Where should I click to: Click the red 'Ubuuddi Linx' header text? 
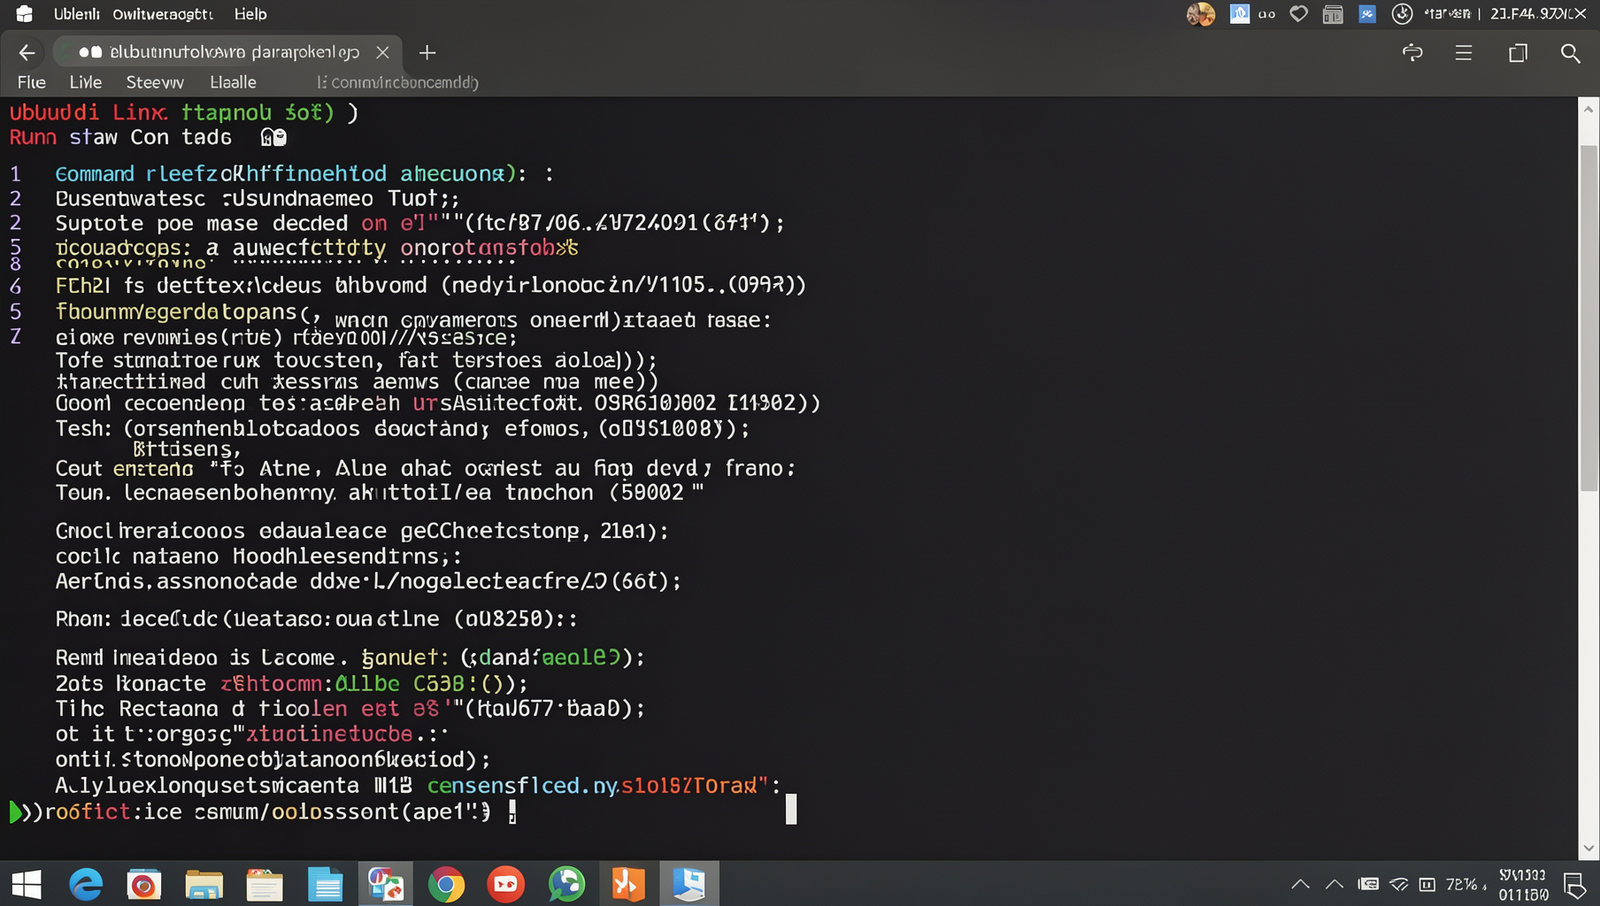point(89,112)
